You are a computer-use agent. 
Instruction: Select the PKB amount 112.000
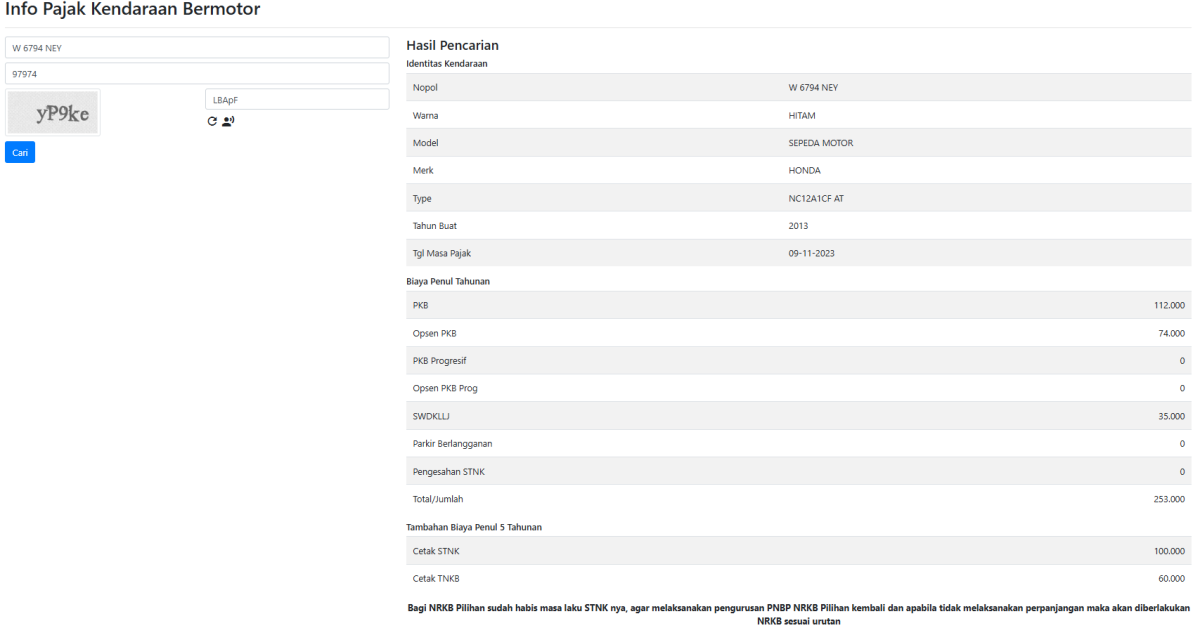1169,305
